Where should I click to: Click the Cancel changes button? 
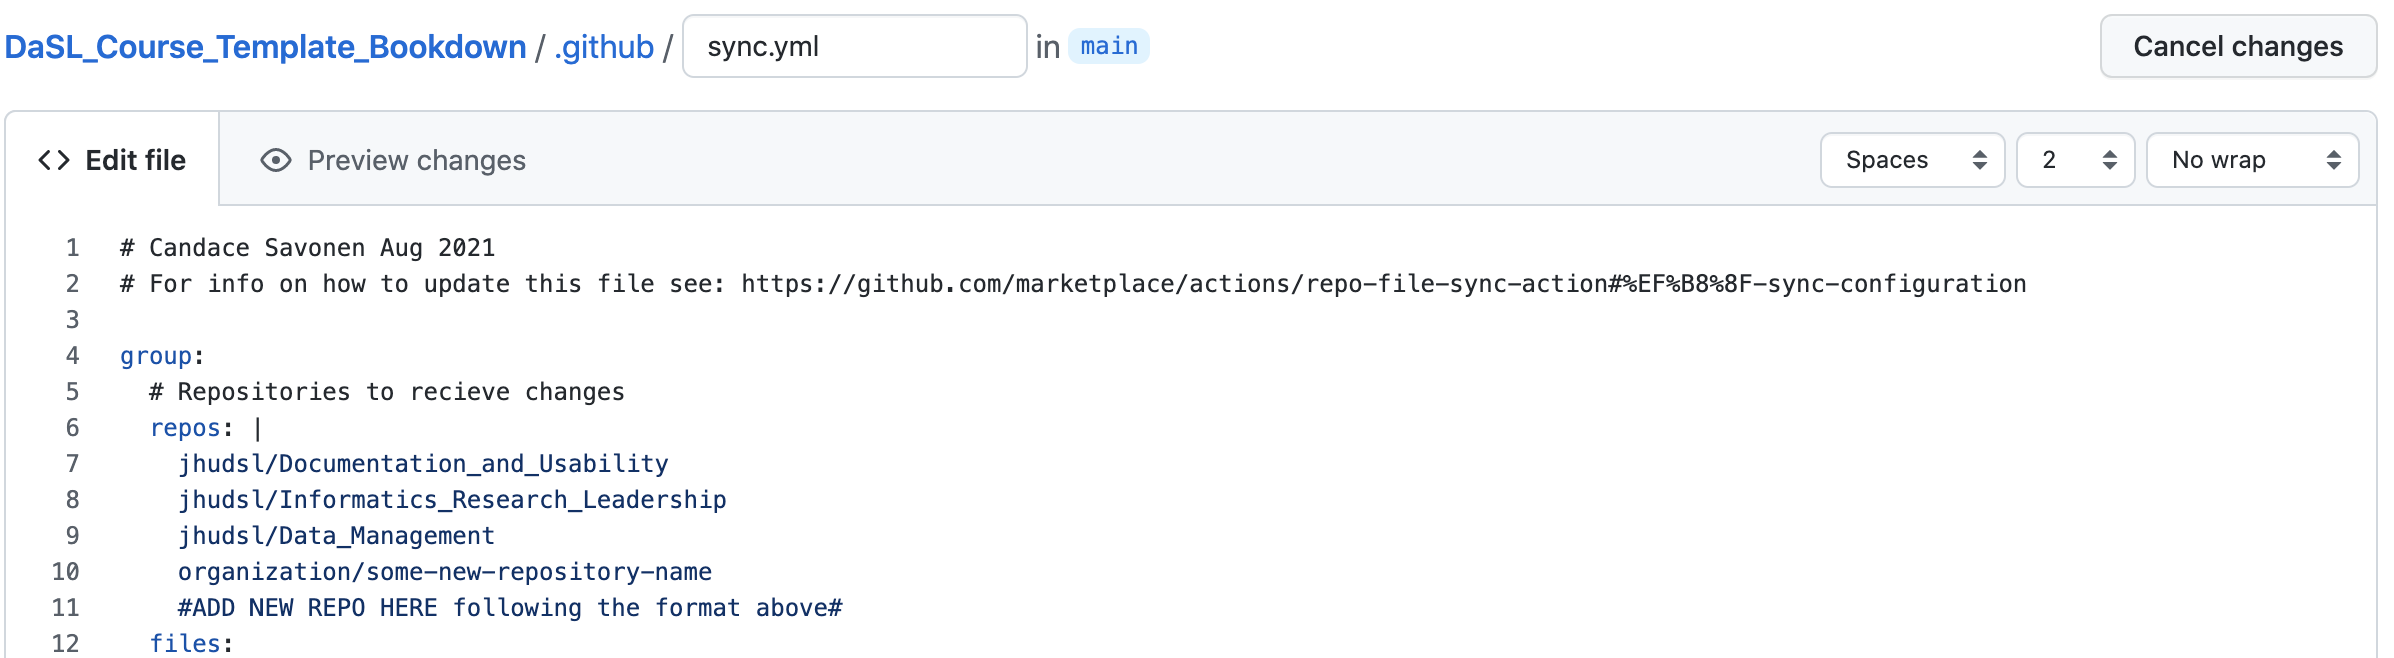[2238, 46]
